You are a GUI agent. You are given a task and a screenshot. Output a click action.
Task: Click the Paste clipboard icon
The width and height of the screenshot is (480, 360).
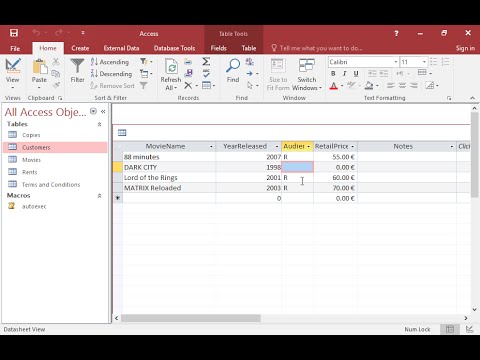click(39, 66)
